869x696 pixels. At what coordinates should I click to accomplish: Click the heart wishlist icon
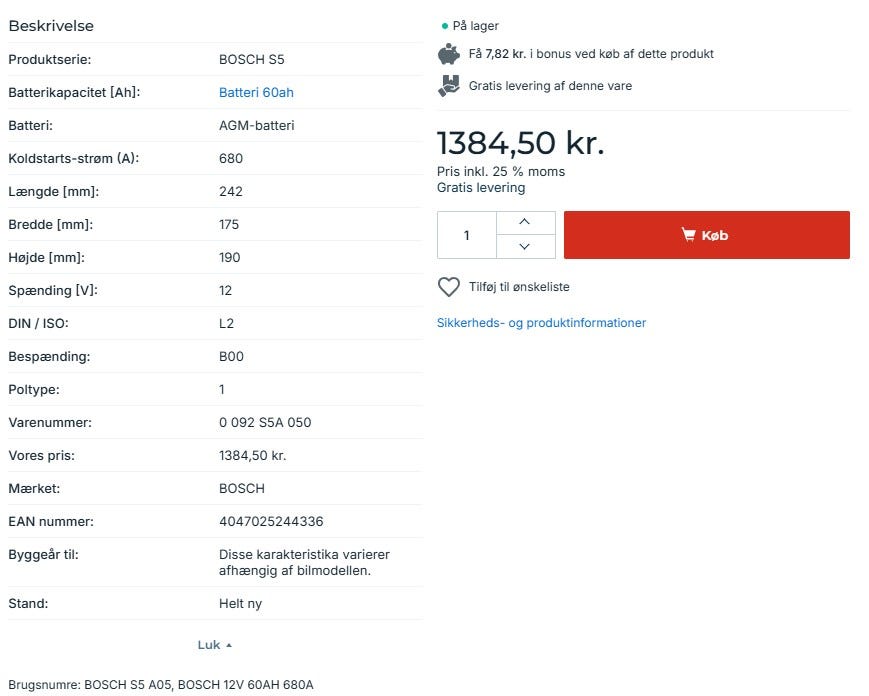[449, 287]
